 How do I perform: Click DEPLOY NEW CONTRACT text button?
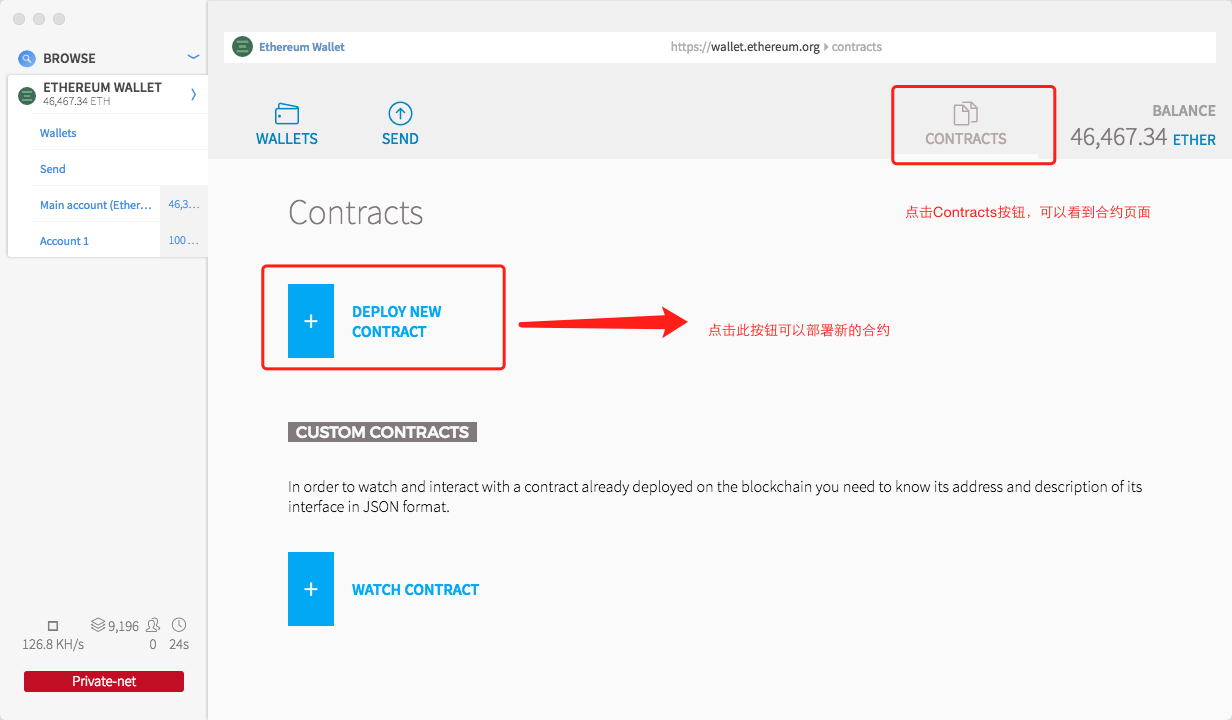397,322
